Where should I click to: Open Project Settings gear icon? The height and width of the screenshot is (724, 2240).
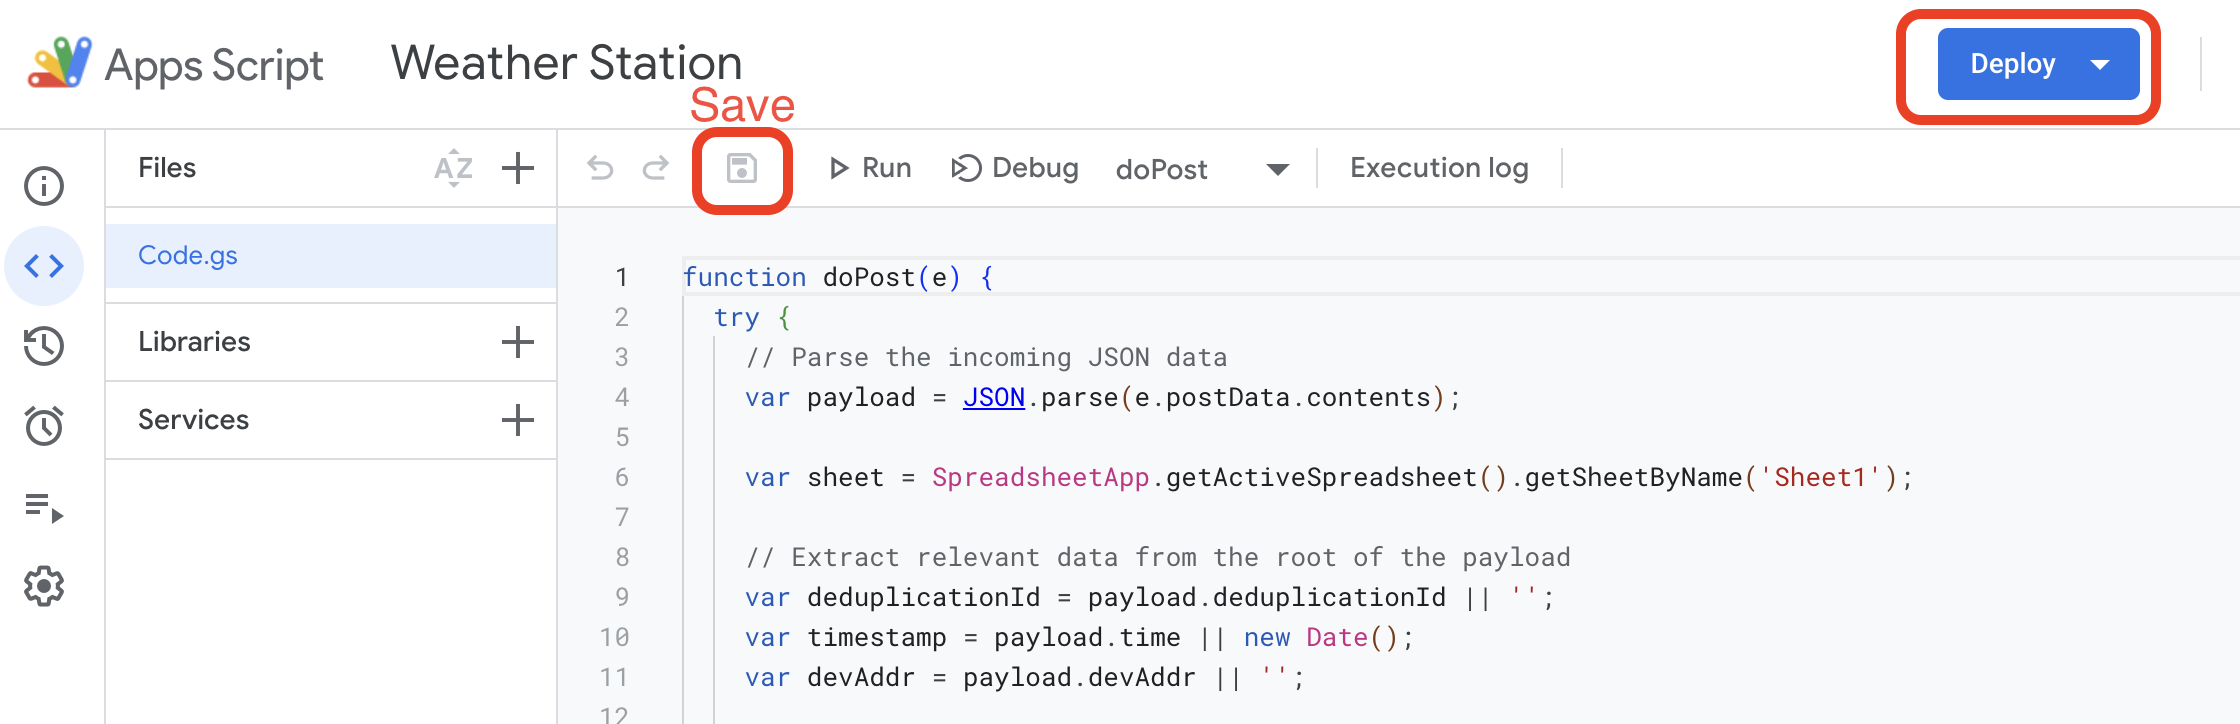44,586
